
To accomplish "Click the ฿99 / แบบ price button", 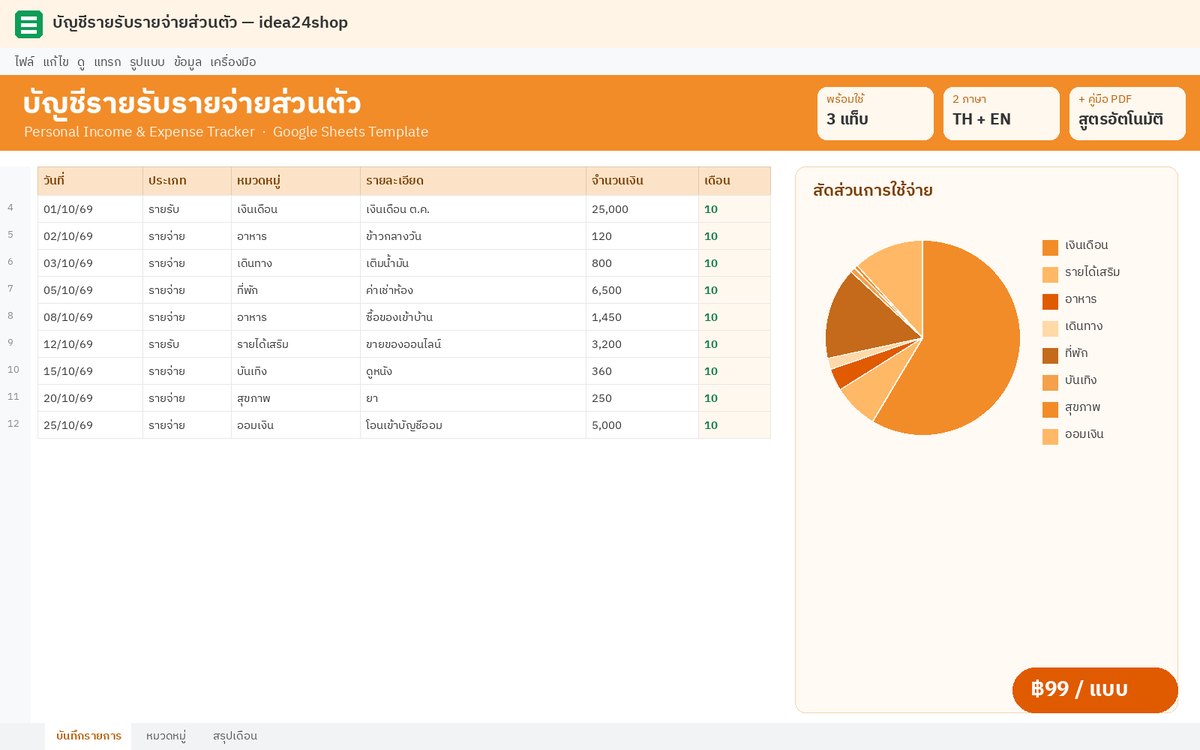I will tap(1095, 690).
